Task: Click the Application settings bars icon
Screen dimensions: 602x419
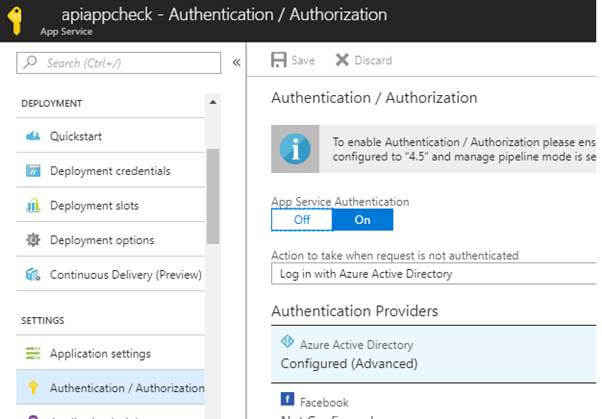Action: click(x=33, y=353)
